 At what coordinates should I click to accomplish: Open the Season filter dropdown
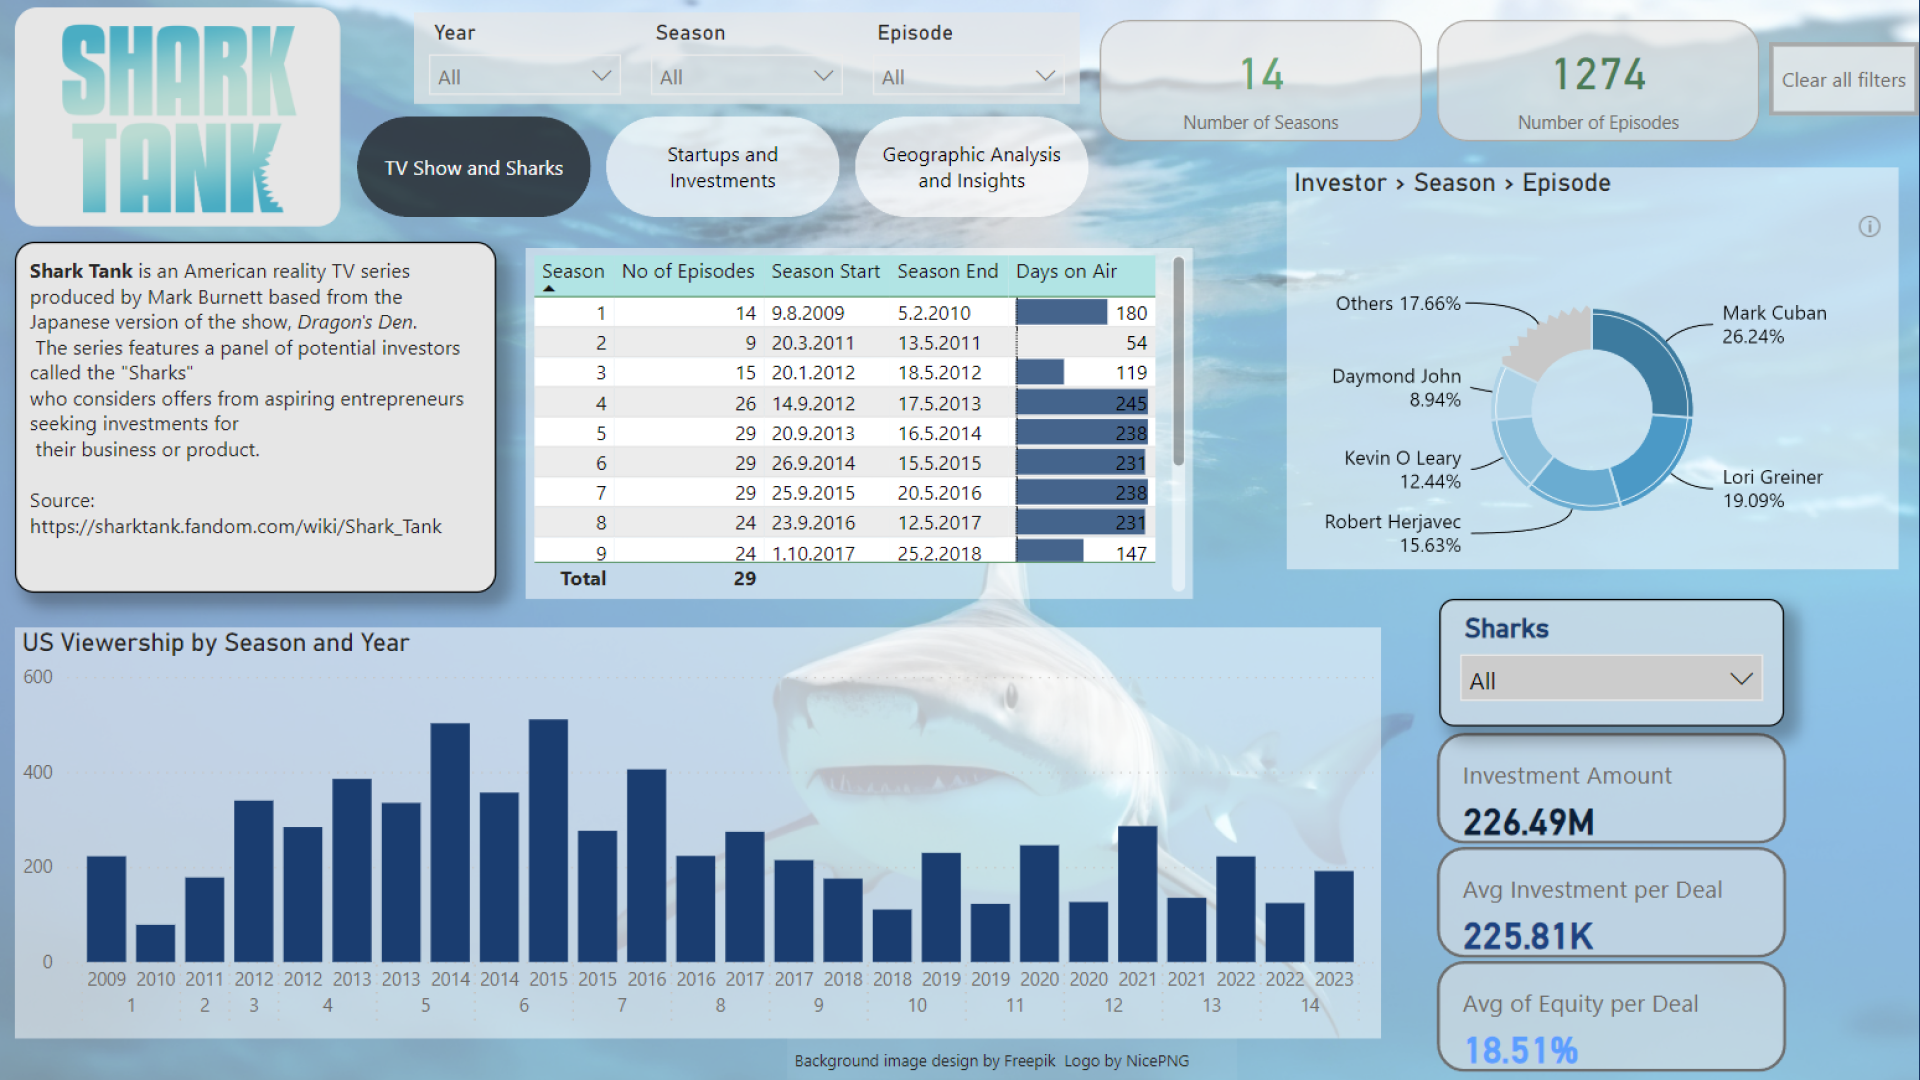point(746,77)
